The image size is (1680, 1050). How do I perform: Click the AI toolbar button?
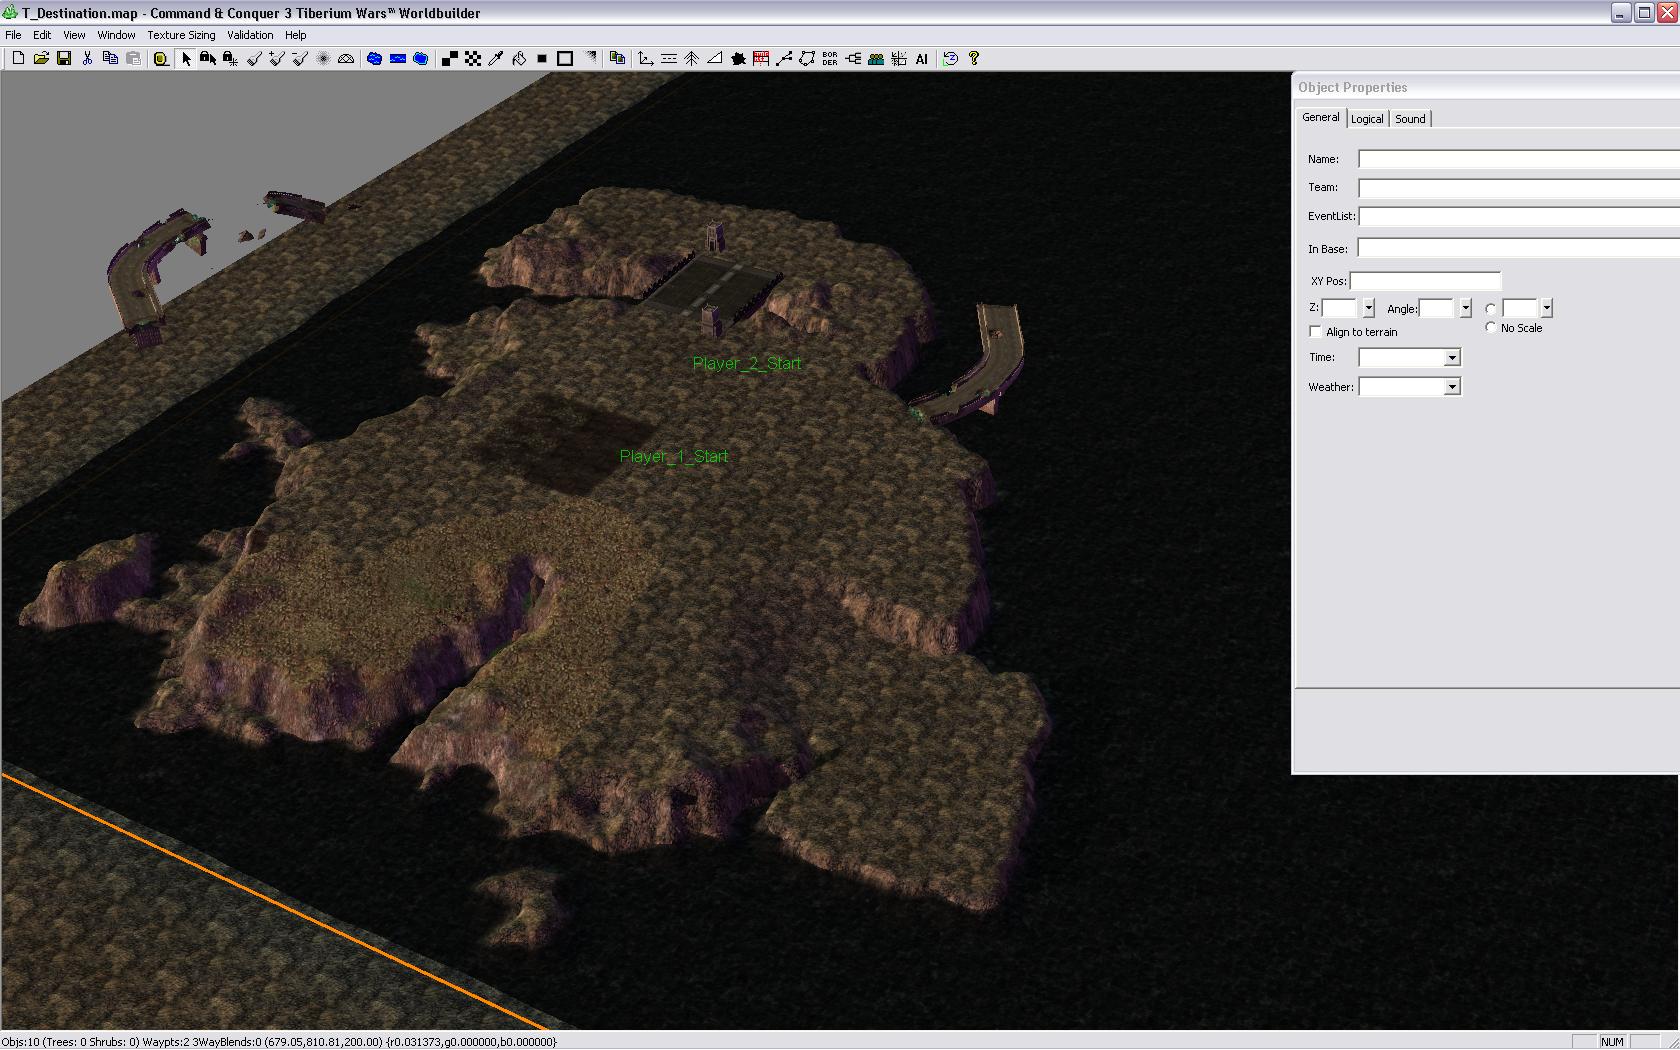point(922,59)
